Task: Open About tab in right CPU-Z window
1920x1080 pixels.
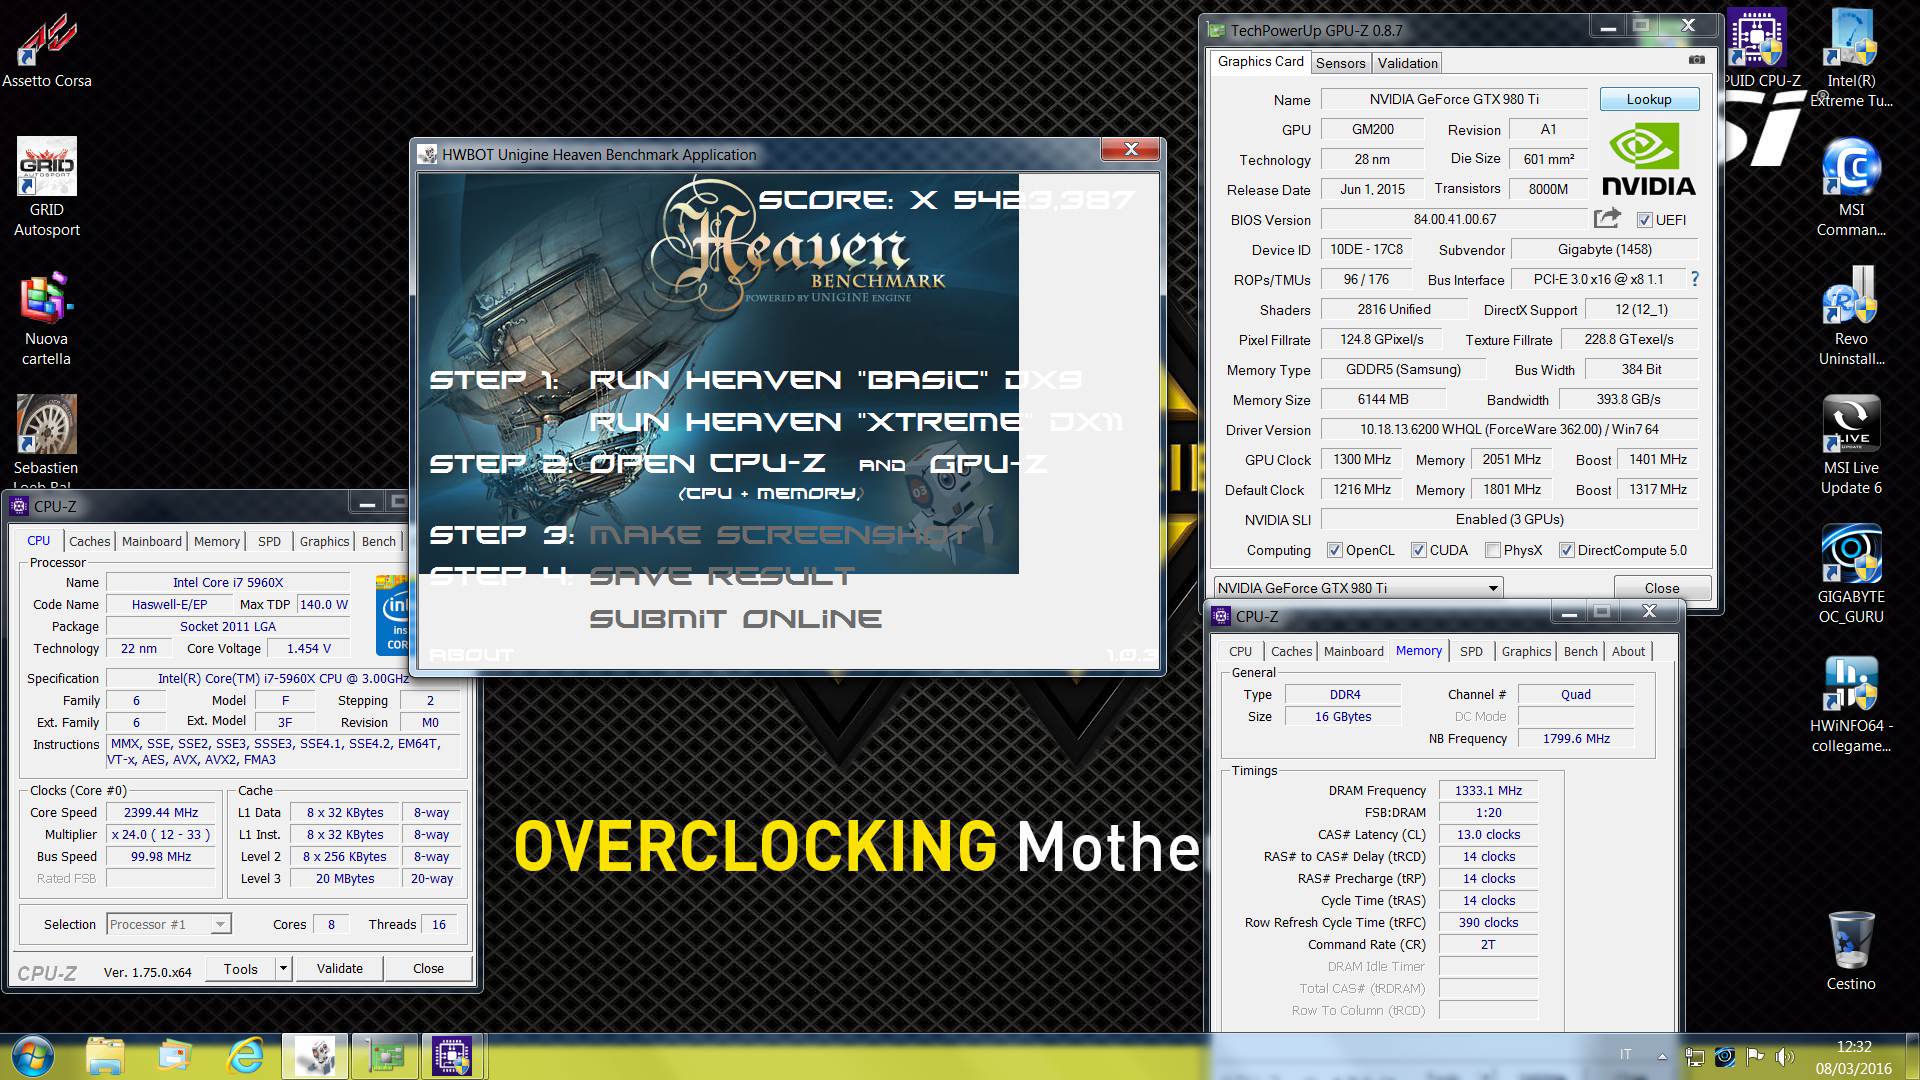Action: tap(1628, 651)
